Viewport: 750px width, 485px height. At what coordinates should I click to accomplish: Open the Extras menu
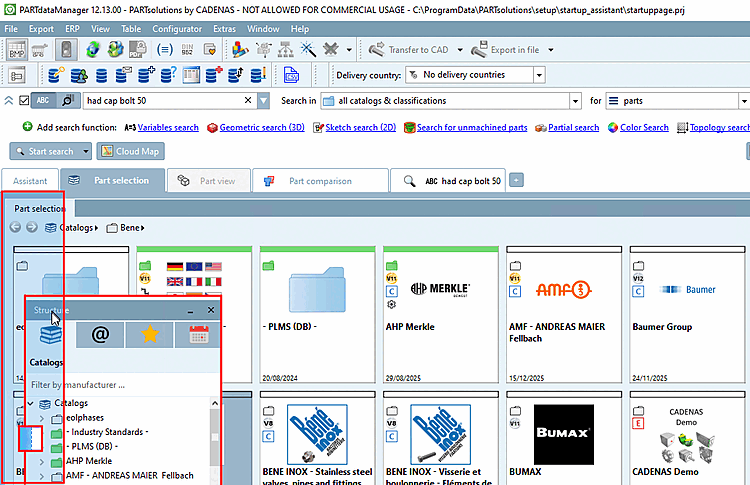click(x=224, y=29)
